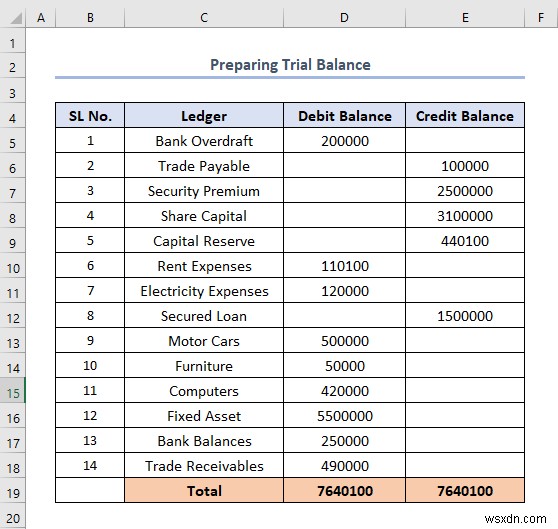Select the 'Bank Balances' cell
Viewport: 558px width, 529px height.
pyautogui.click(x=204, y=440)
